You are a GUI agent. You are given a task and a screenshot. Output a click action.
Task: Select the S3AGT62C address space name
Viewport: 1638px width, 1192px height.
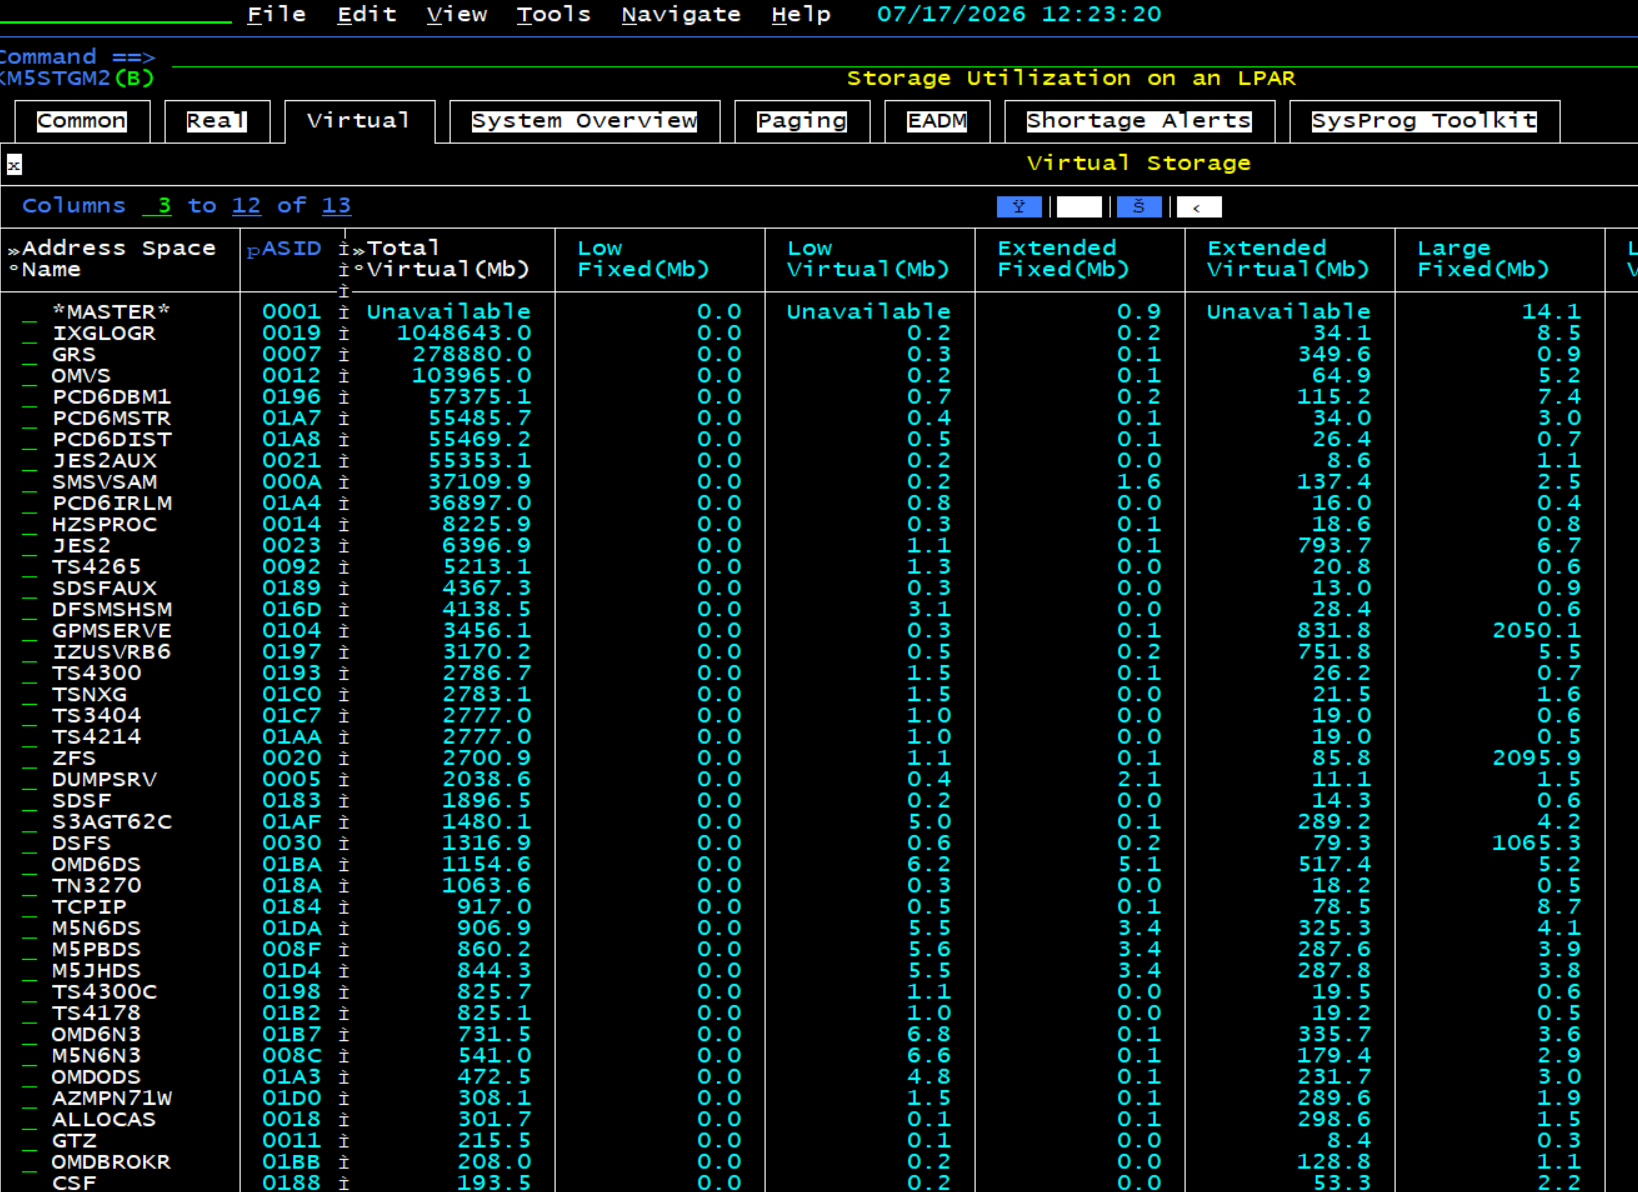click(x=112, y=822)
